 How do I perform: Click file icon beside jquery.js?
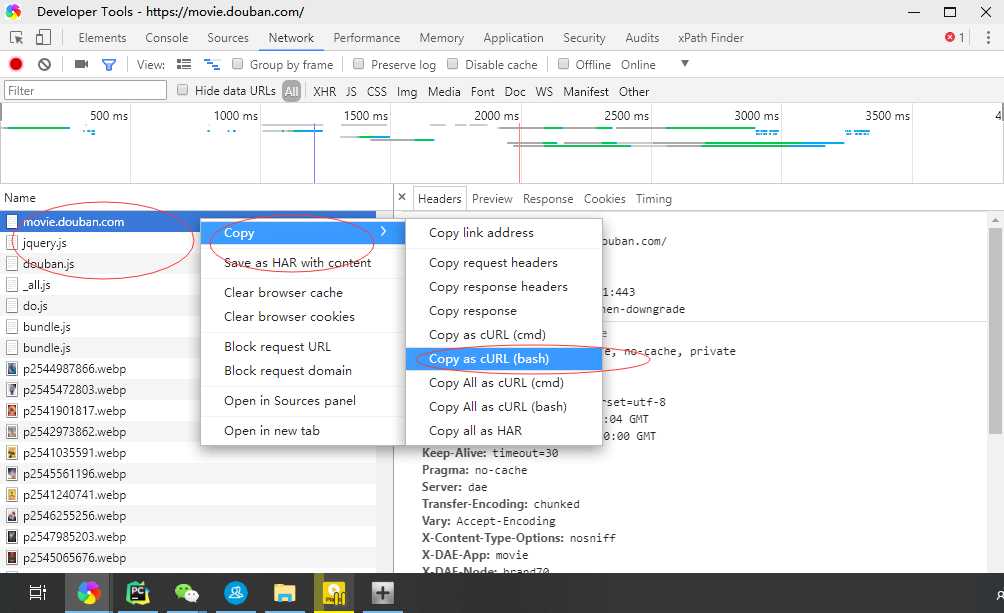[12, 243]
